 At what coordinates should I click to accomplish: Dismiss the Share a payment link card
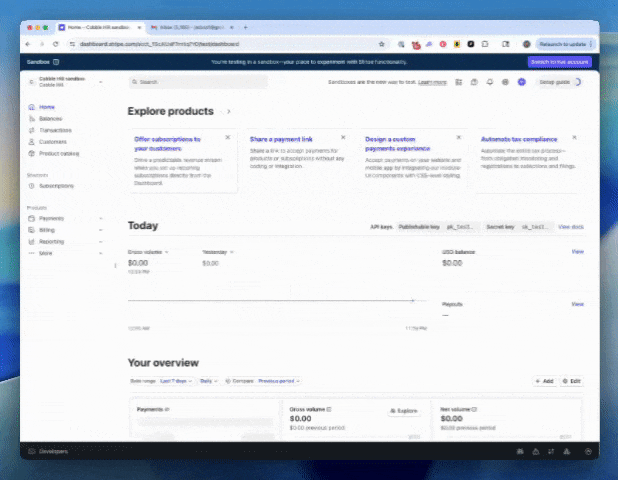pos(343,137)
